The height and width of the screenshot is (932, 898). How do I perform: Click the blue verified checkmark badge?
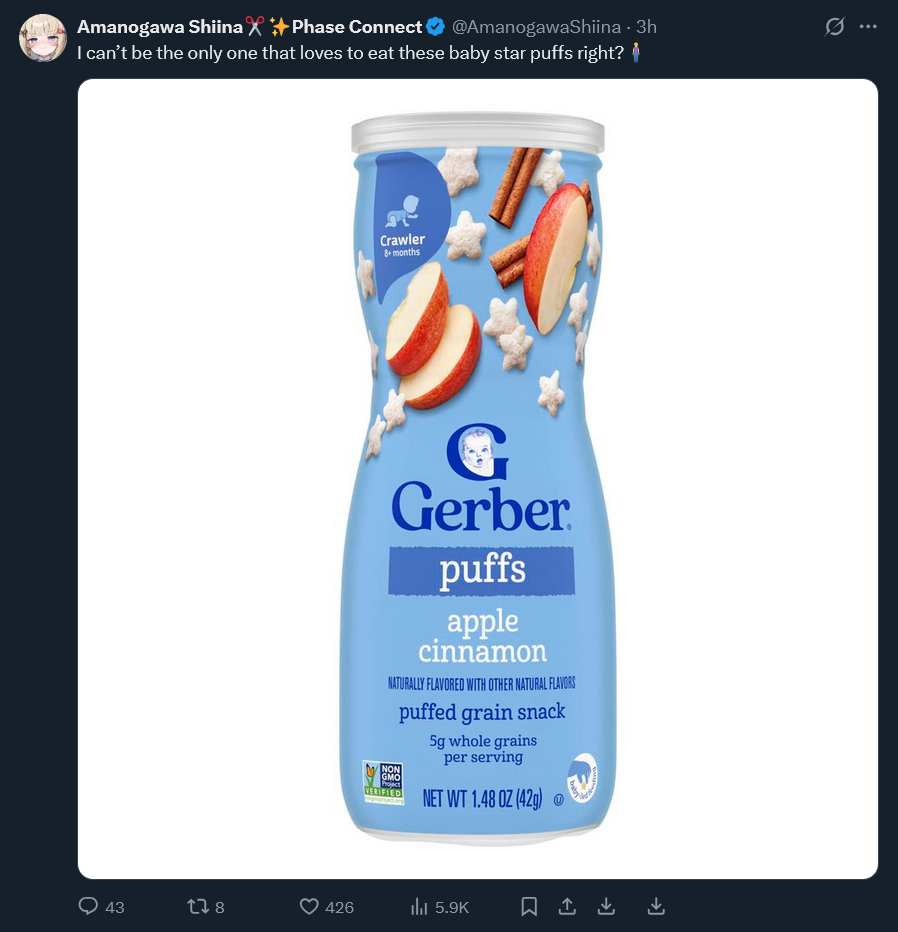pos(436,27)
